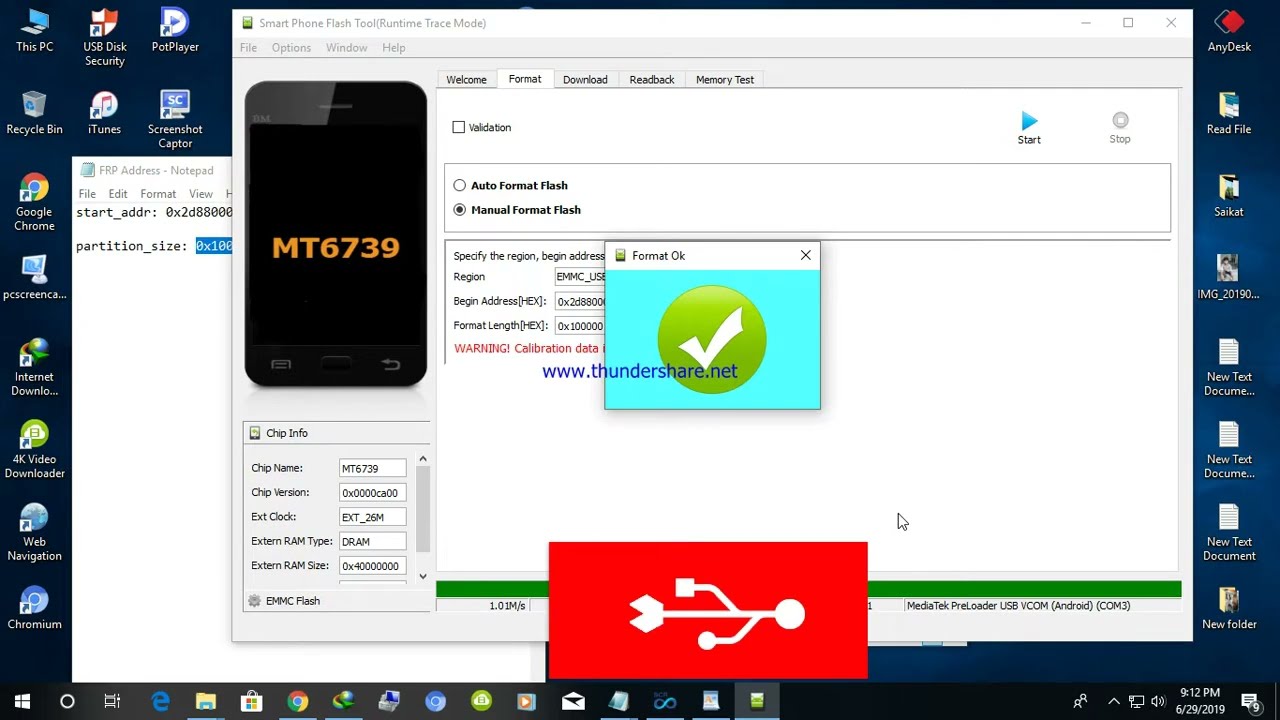
Task: Click Ext Clock field EXT_26M
Action: (372, 517)
